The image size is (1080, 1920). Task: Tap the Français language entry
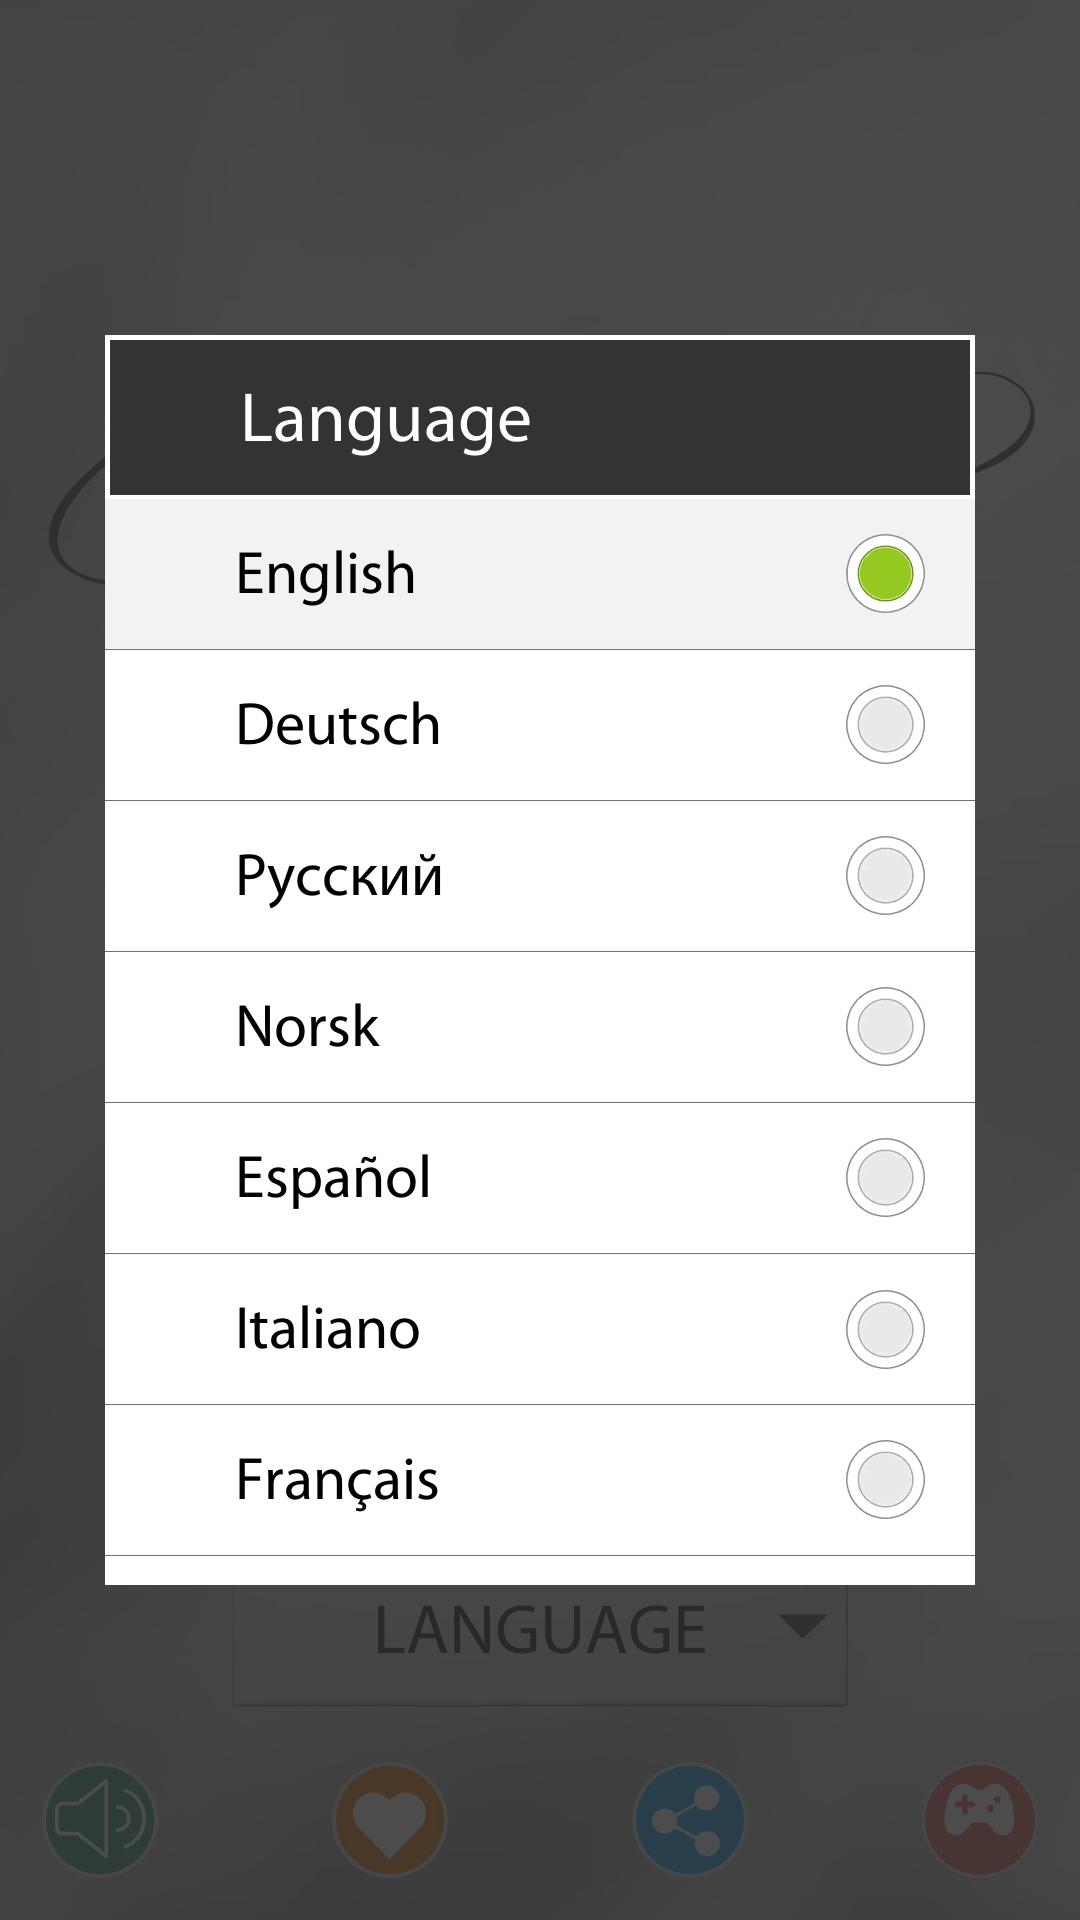pos(337,1480)
